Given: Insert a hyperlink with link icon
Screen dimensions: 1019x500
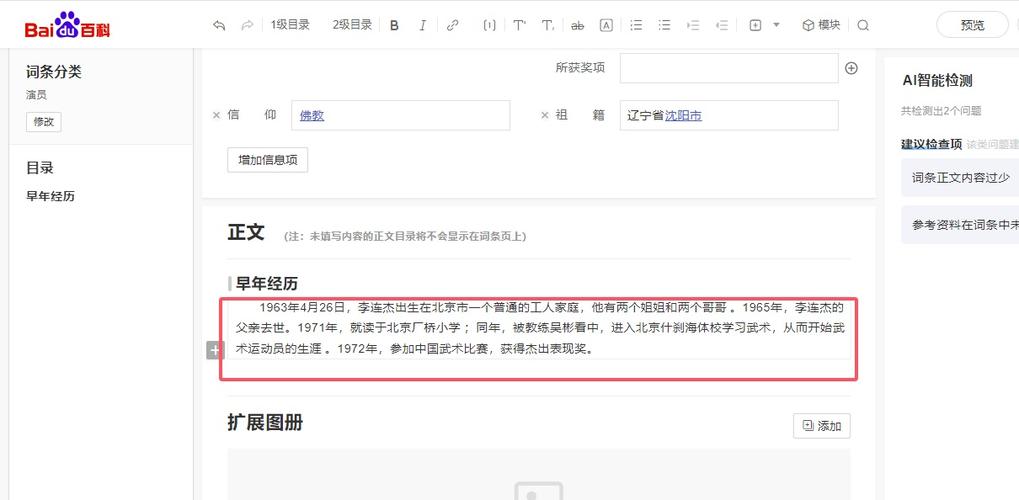Looking at the screenshot, I should (x=453, y=25).
